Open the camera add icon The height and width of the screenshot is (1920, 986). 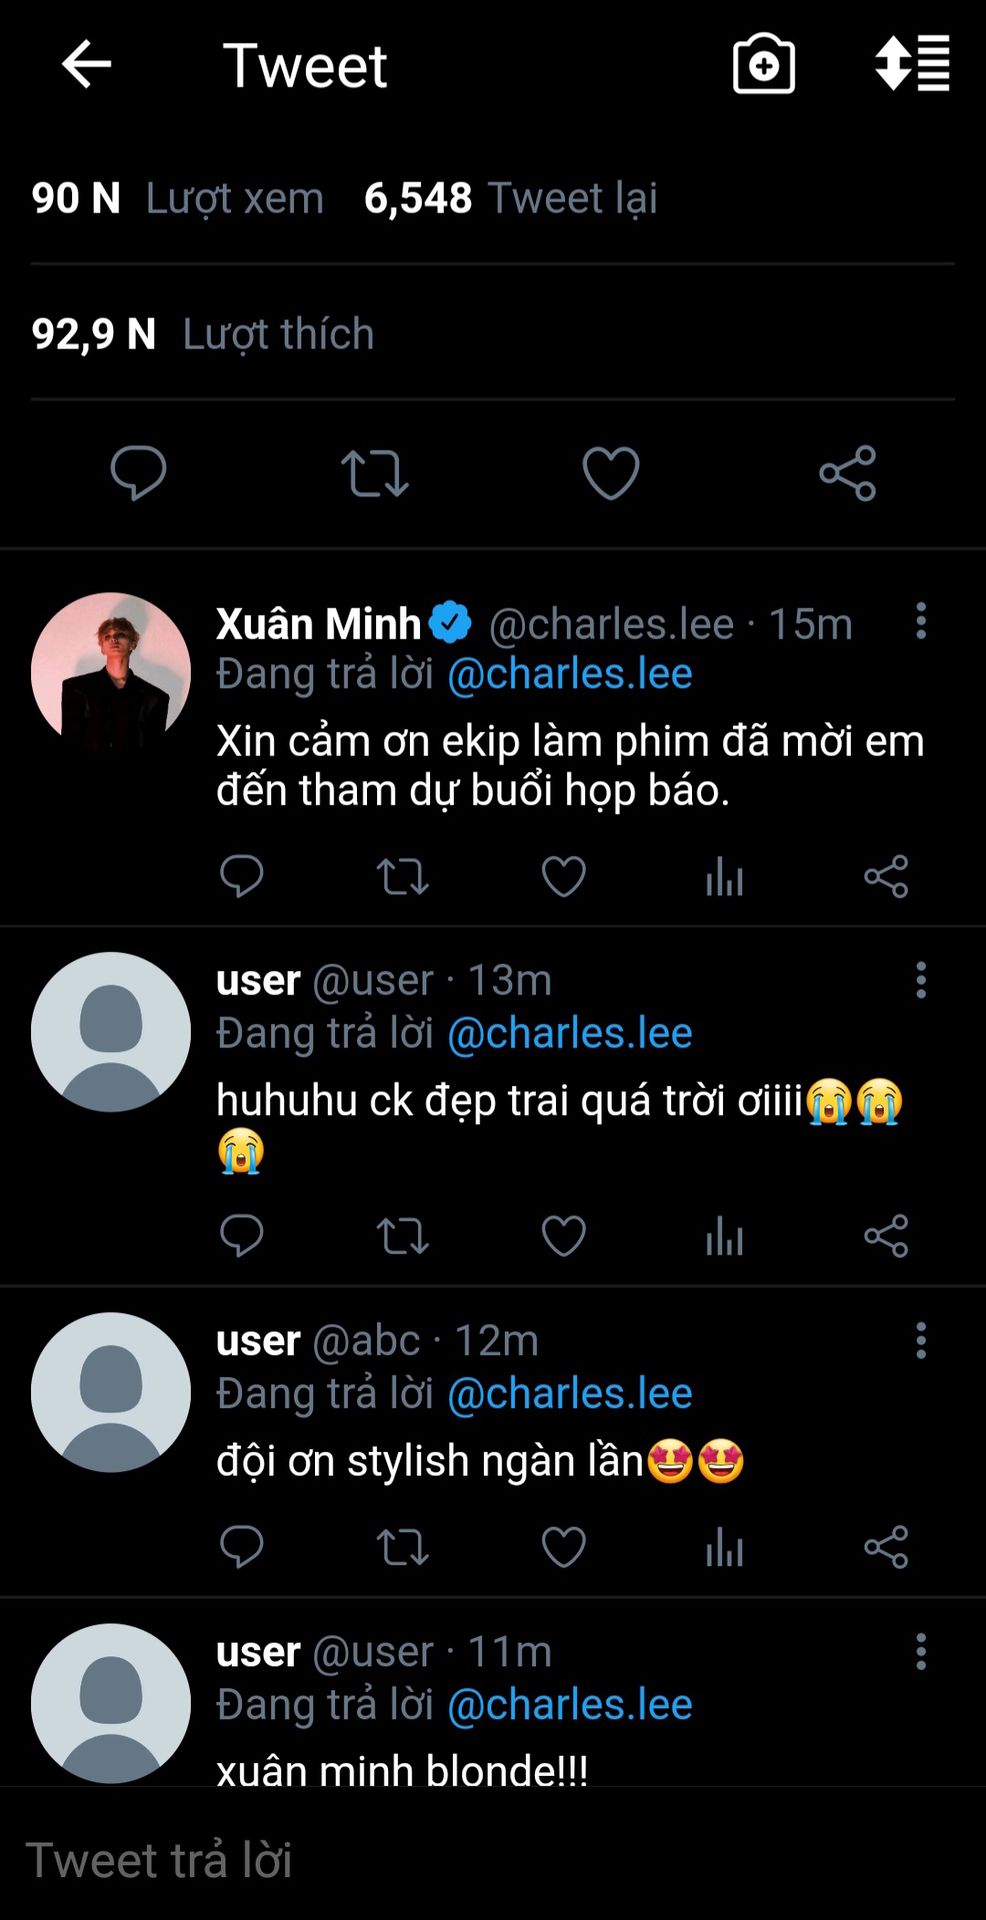(763, 65)
